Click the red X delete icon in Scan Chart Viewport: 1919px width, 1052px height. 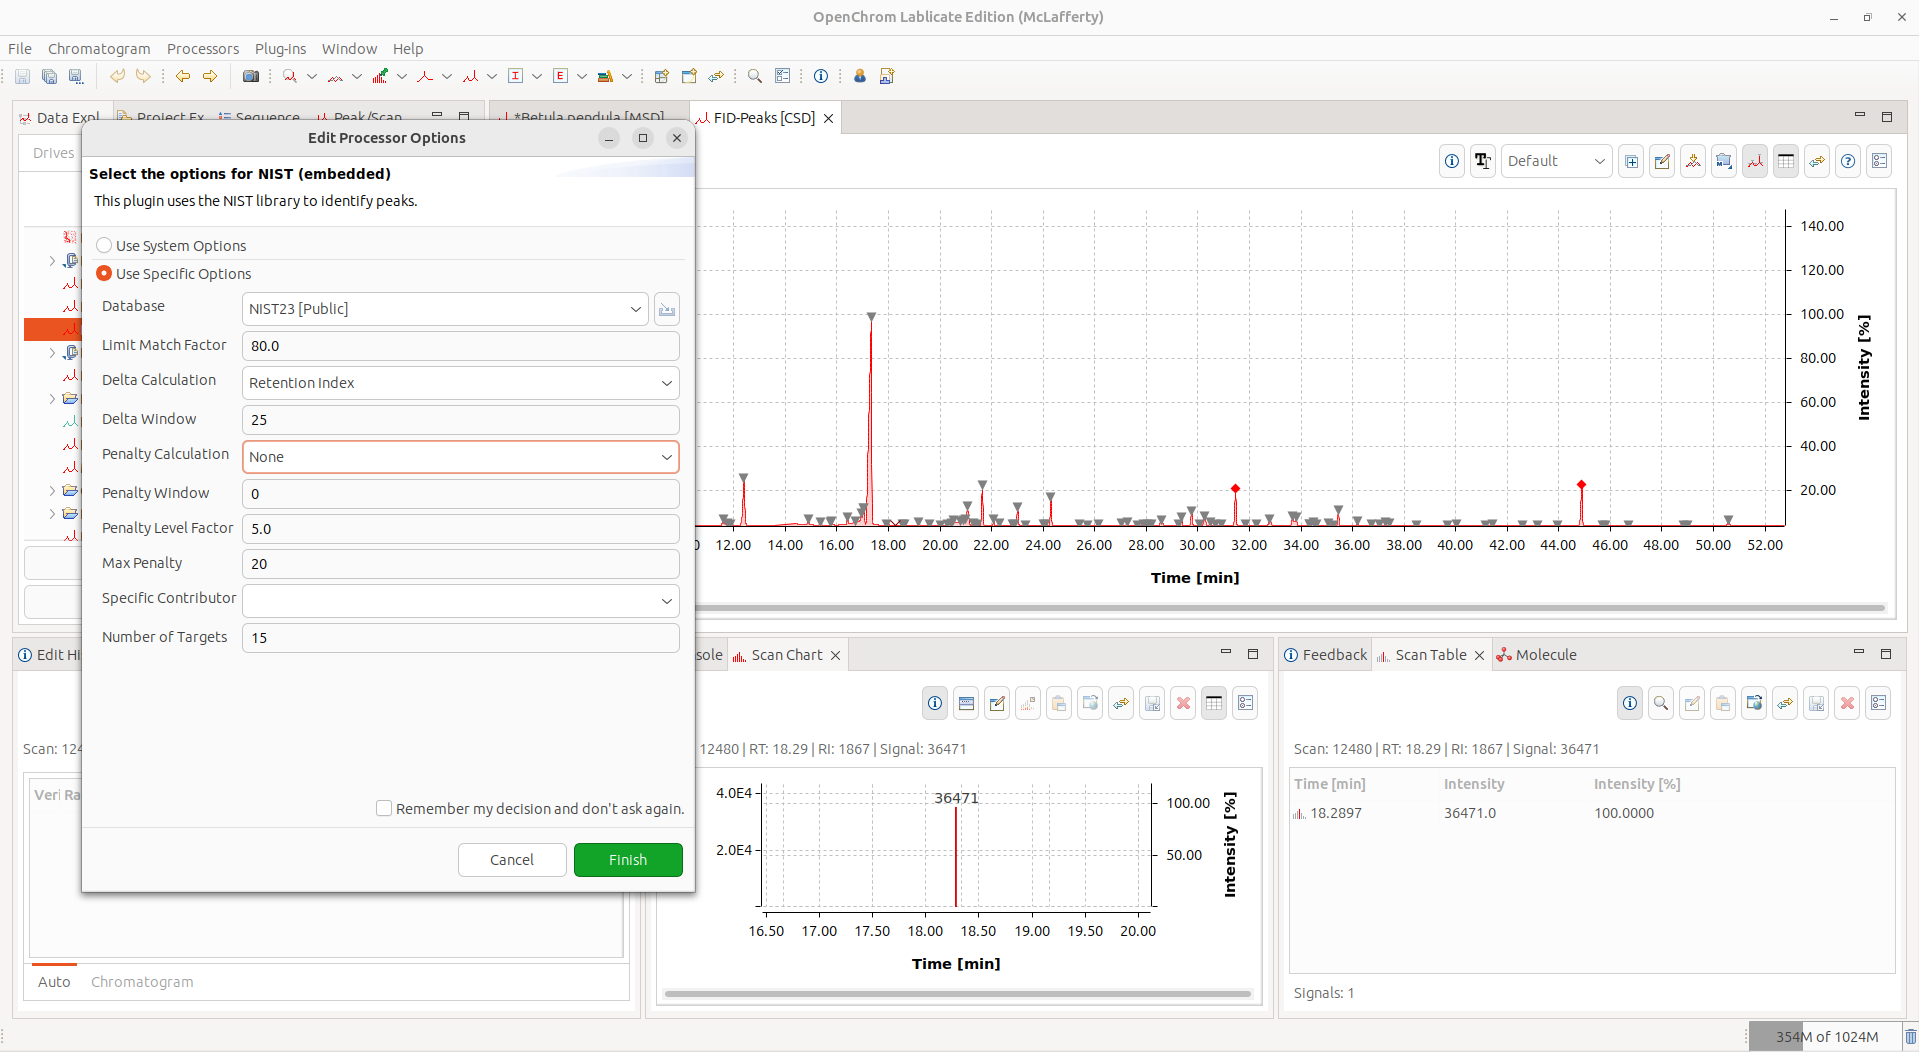[1183, 703]
